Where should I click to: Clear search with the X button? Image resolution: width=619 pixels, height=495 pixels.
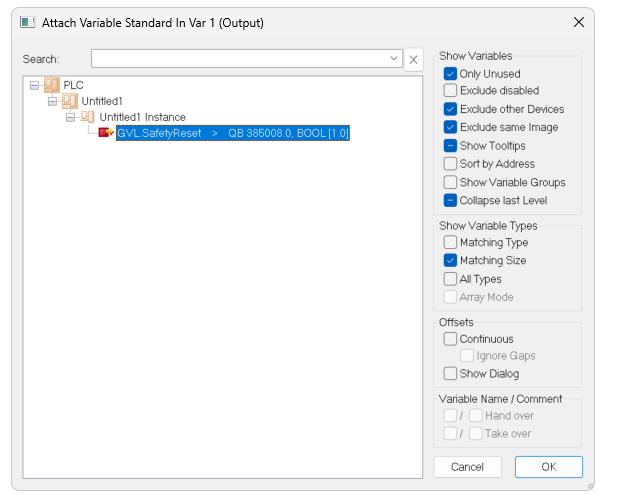coord(413,60)
